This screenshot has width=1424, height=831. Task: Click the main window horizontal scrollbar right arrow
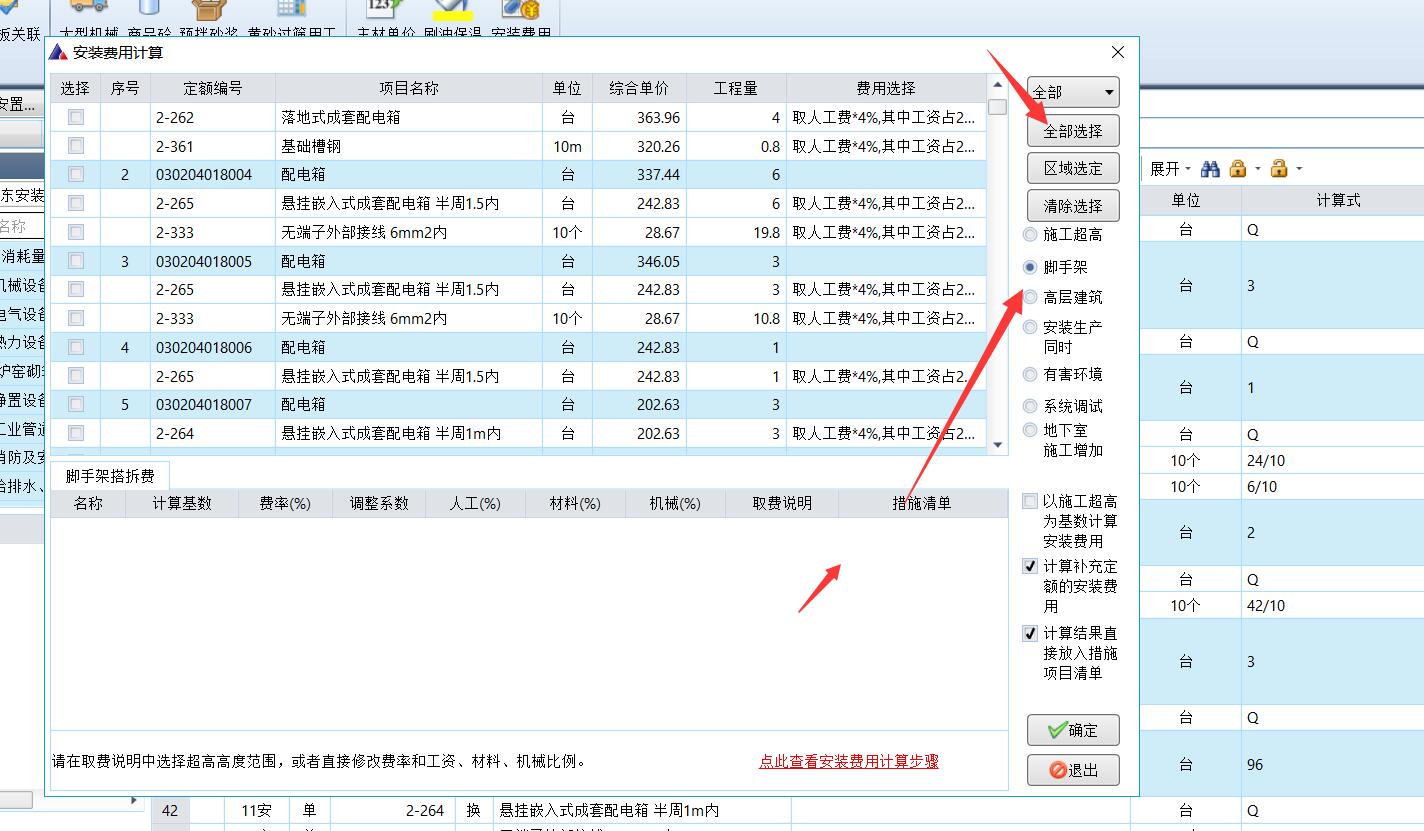(x=134, y=800)
